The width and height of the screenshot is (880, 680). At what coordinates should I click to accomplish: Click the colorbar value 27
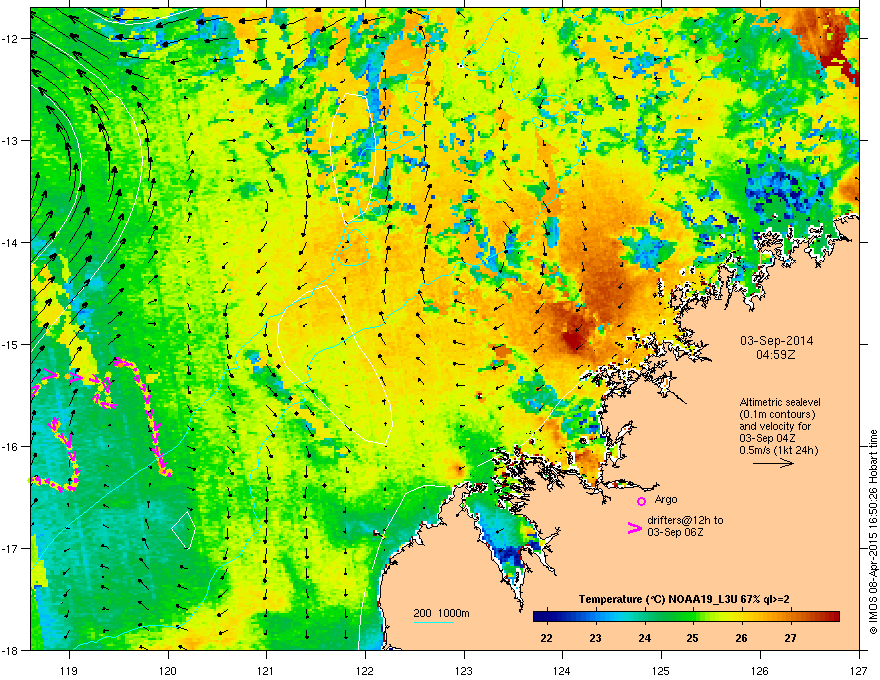[x=790, y=638]
